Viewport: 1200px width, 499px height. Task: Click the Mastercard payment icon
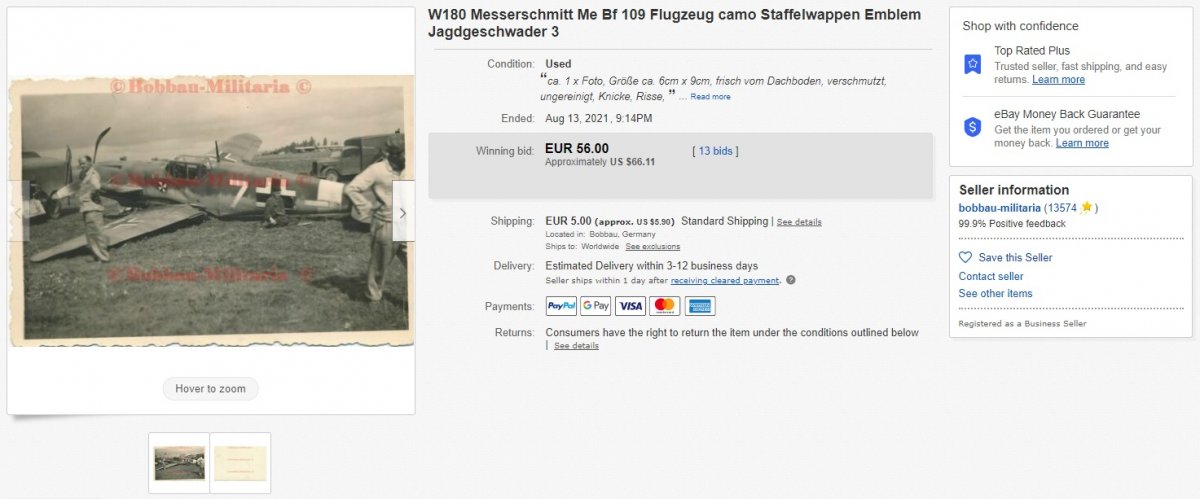[x=665, y=306]
